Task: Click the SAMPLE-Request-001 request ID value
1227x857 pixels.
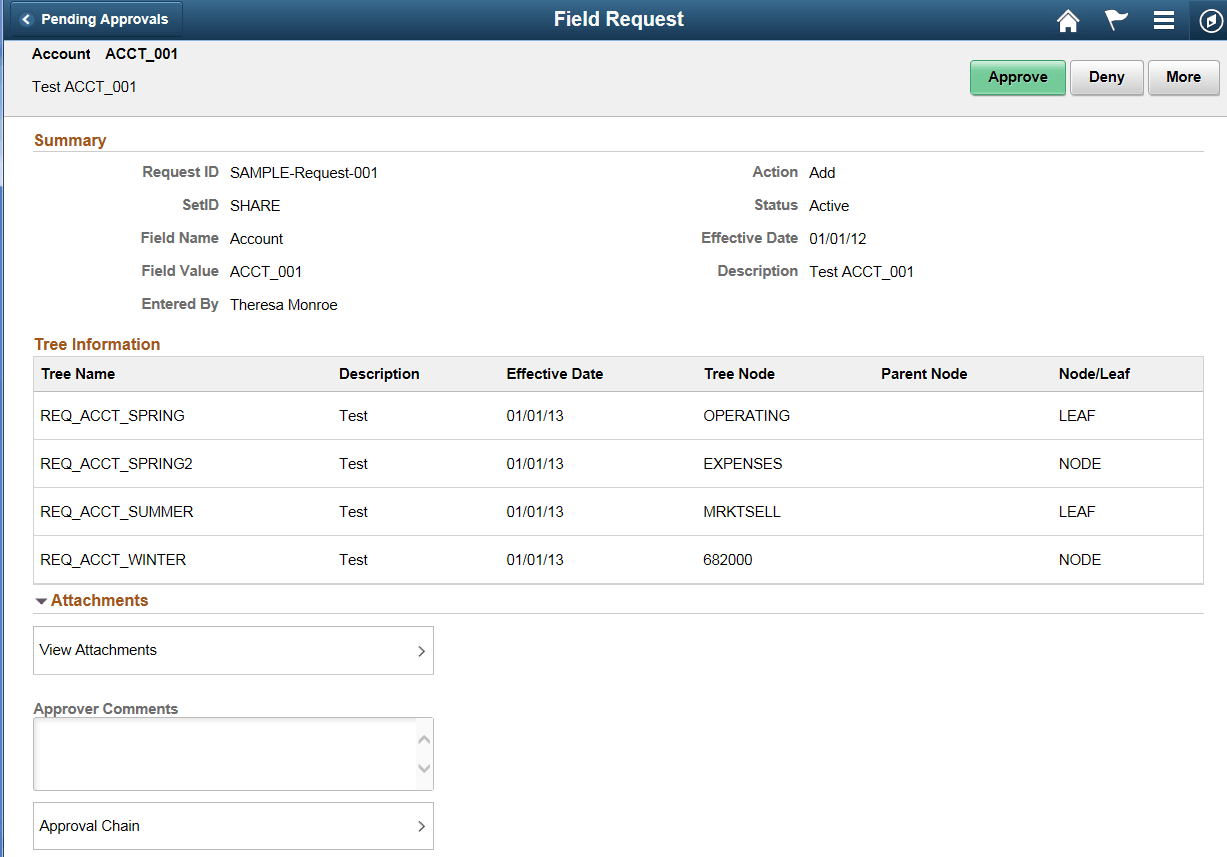Action: 304,173
